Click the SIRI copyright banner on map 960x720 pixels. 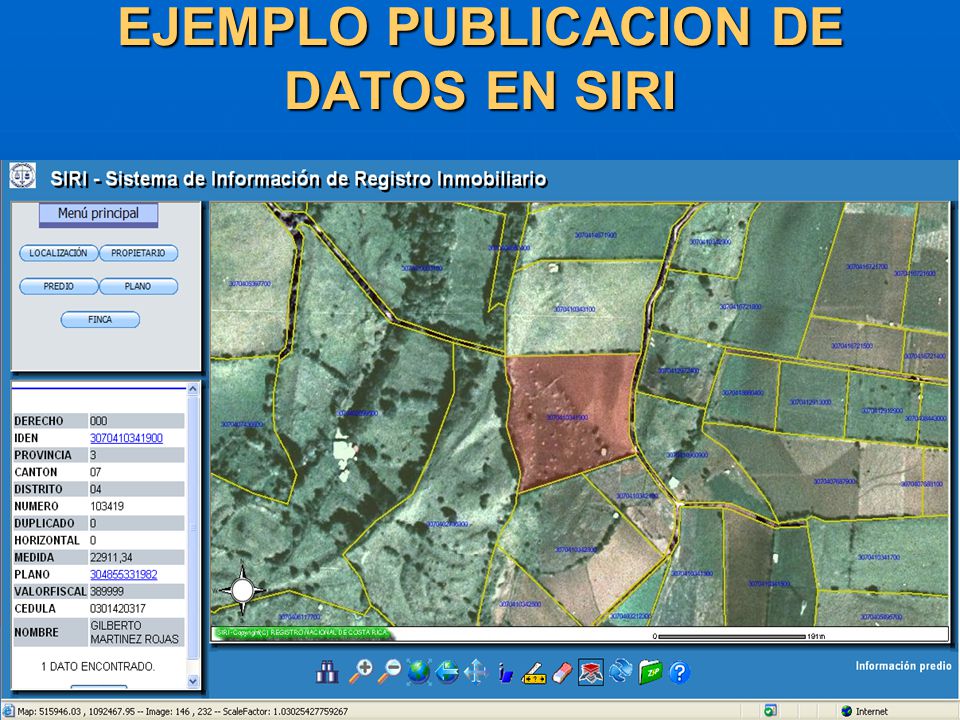point(302,632)
